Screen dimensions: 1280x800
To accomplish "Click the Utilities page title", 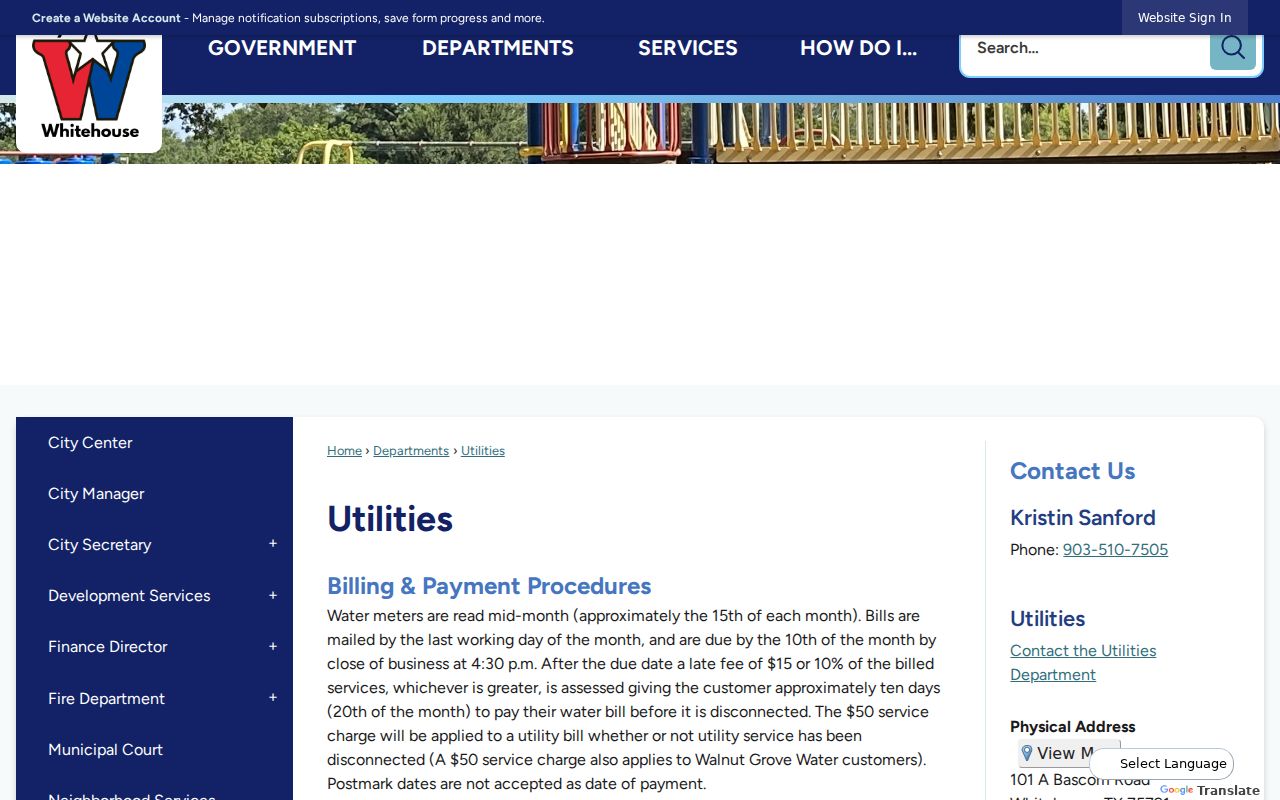I will pos(390,519).
